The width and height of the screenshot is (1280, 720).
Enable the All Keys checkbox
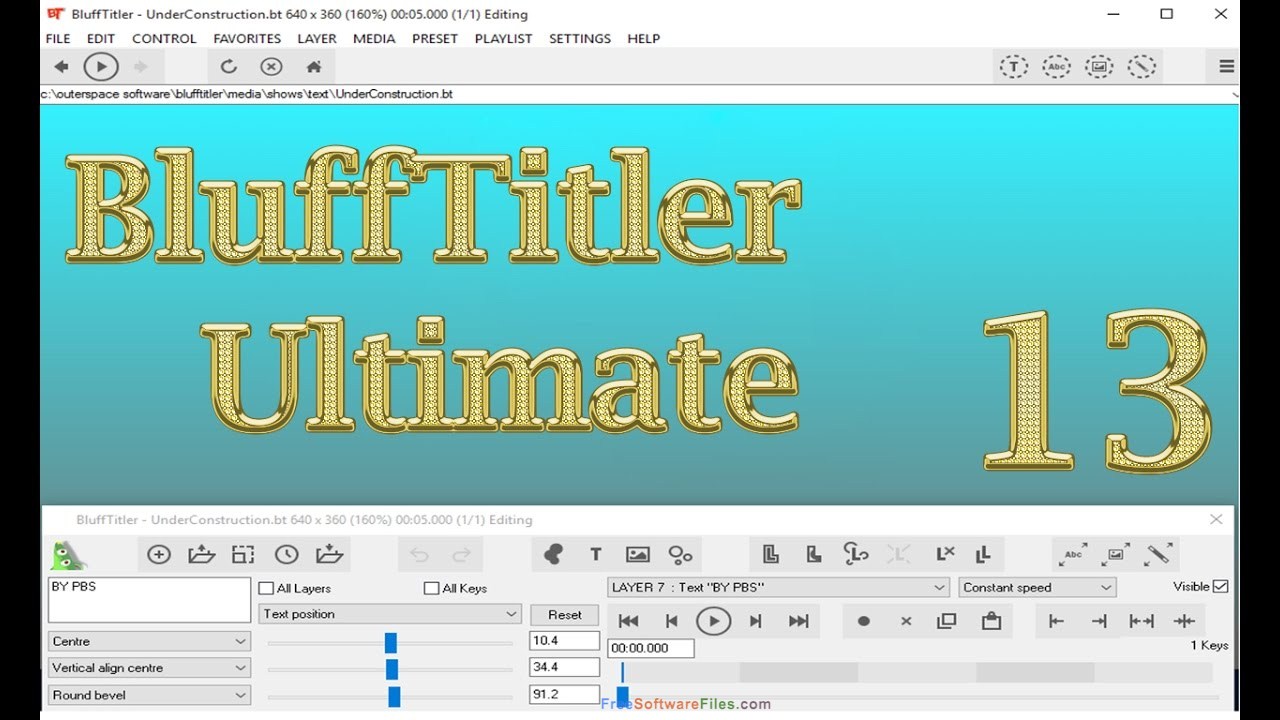pyautogui.click(x=431, y=588)
